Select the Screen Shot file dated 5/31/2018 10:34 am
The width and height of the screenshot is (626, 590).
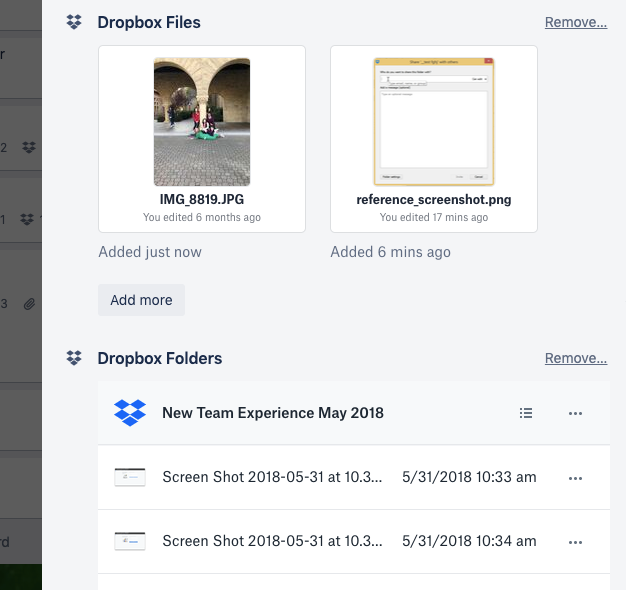(x=354, y=542)
